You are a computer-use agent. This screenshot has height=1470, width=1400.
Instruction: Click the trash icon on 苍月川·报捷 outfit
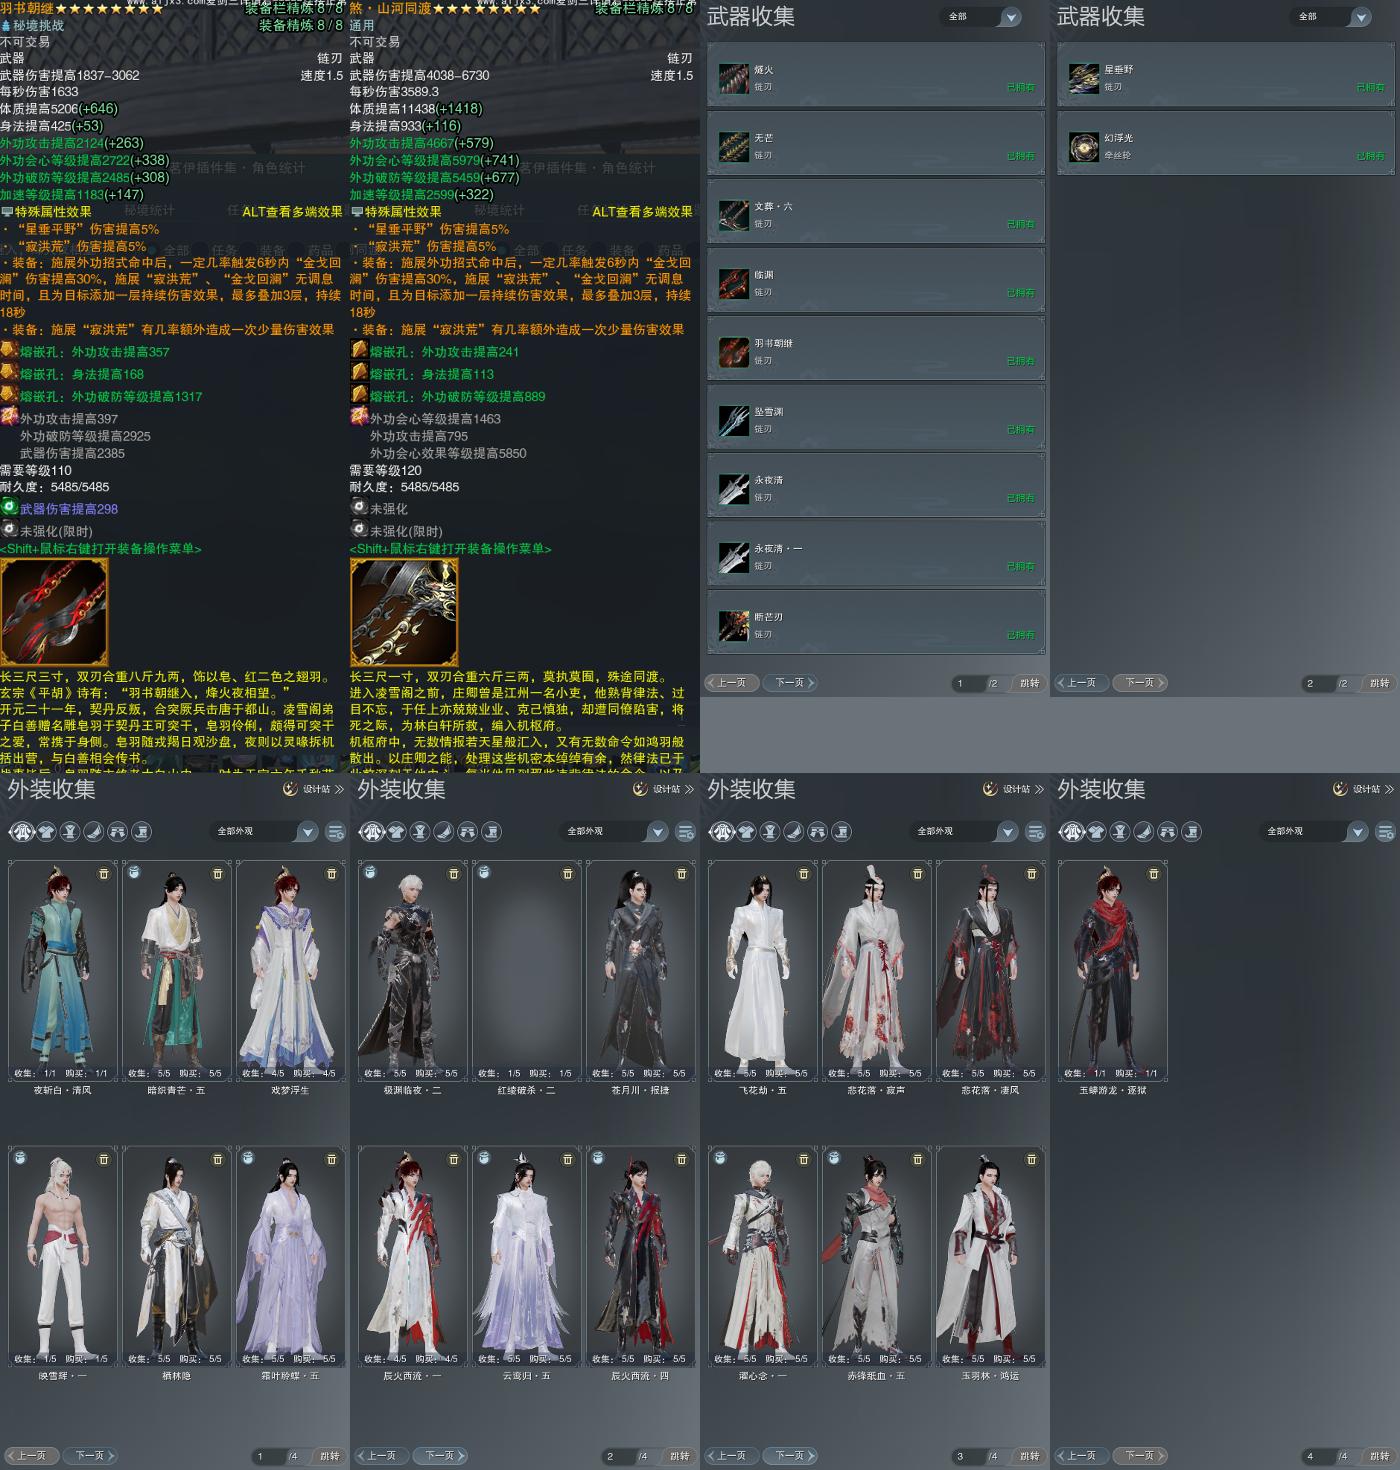[x=682, y=874]
